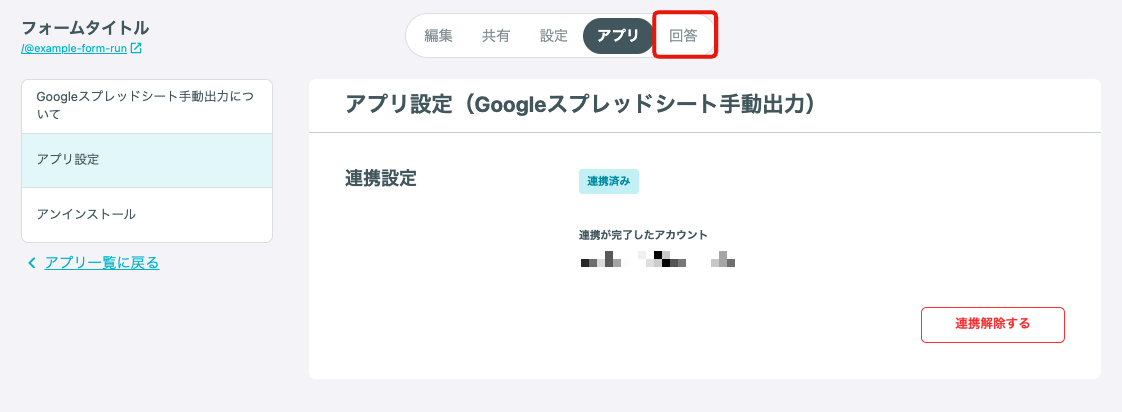Click the back chevron beside アプリ一覧に戻る
The image size is (1122, 412).
coord(31,263)
